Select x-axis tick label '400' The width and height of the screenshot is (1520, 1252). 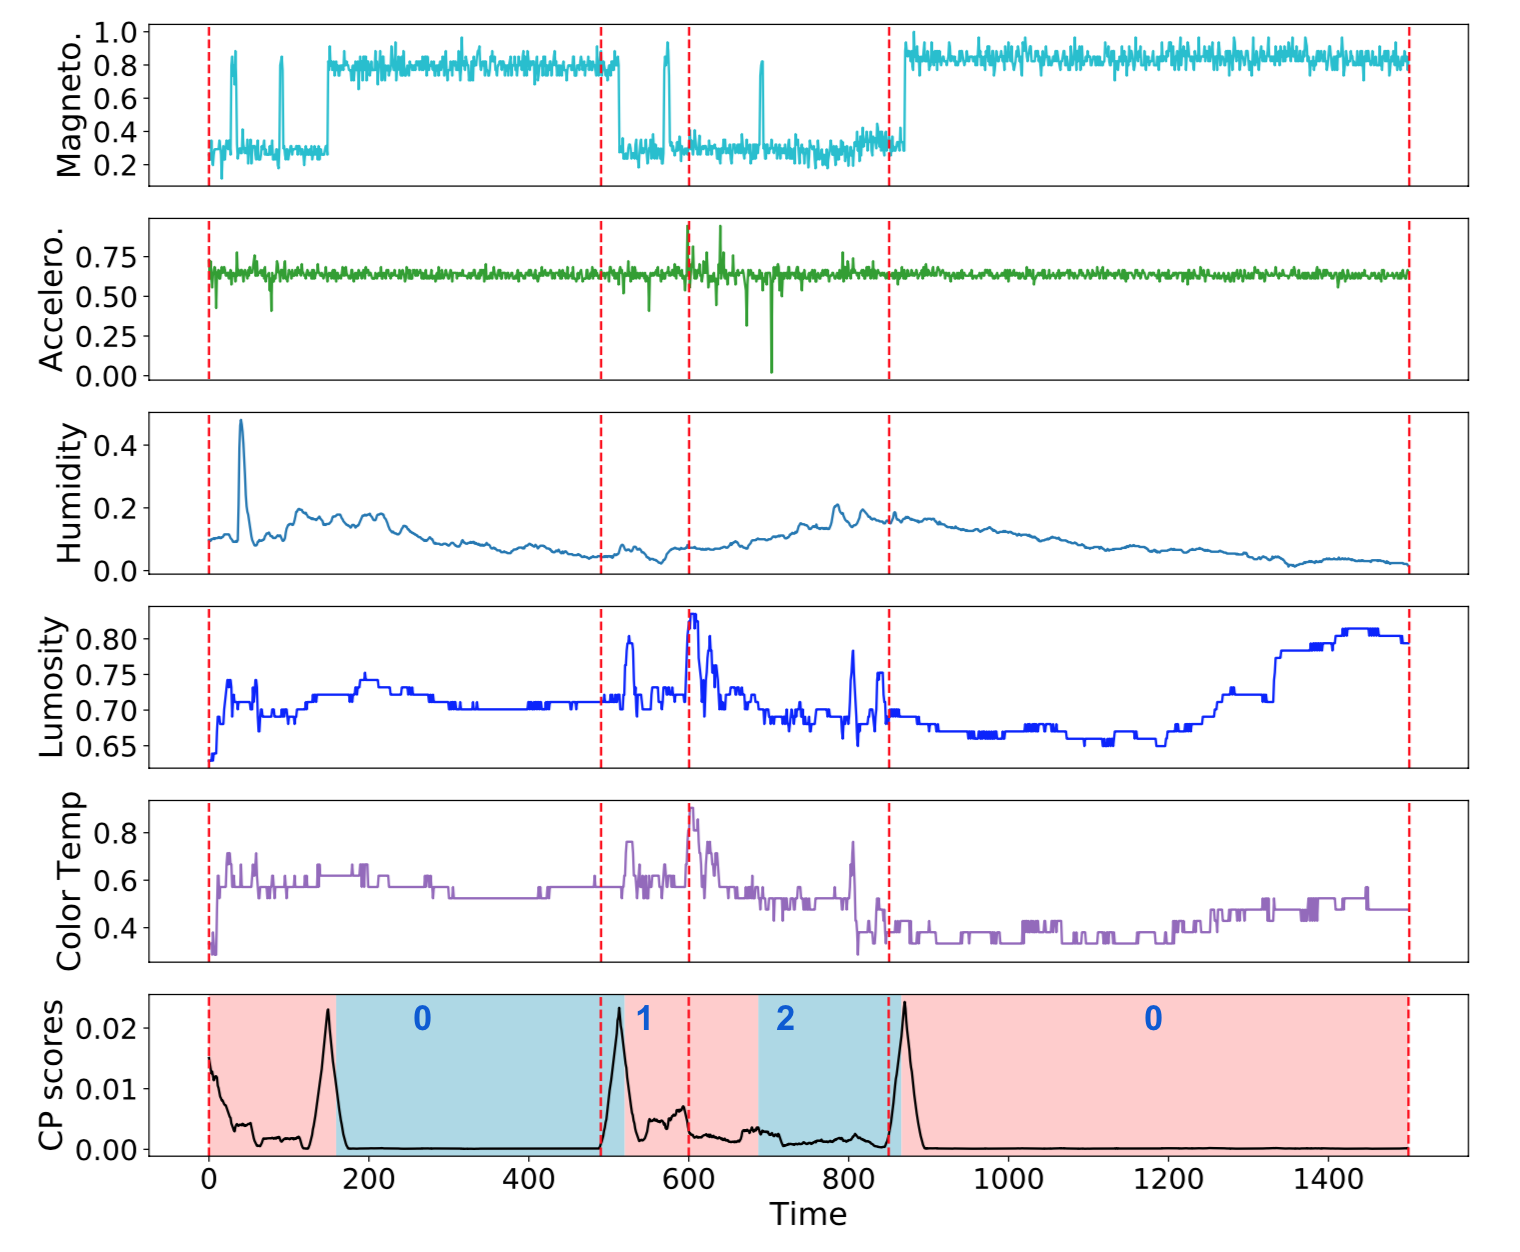click(x=528, y=1179)
